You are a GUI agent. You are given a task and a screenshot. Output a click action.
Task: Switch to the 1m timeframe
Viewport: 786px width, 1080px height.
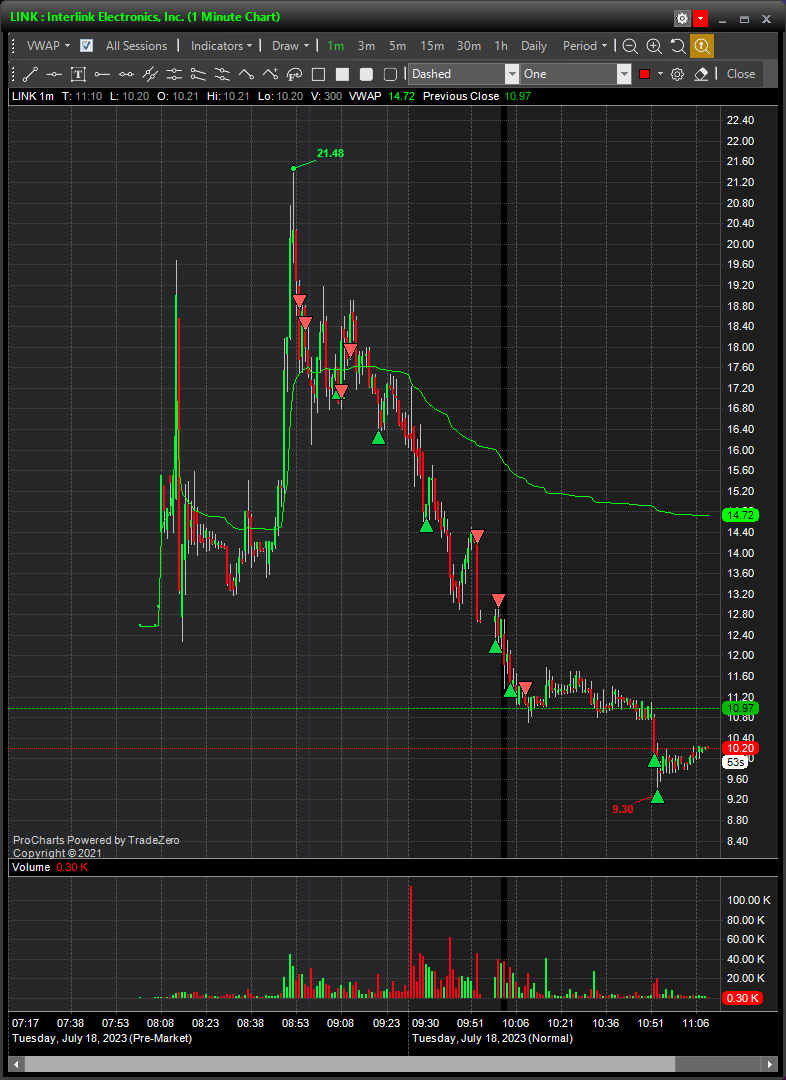(x=335, y=45)
